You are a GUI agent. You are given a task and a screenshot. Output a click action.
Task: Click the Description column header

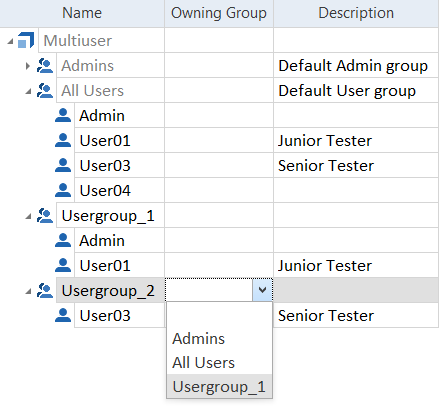click(x=356, y=13)
